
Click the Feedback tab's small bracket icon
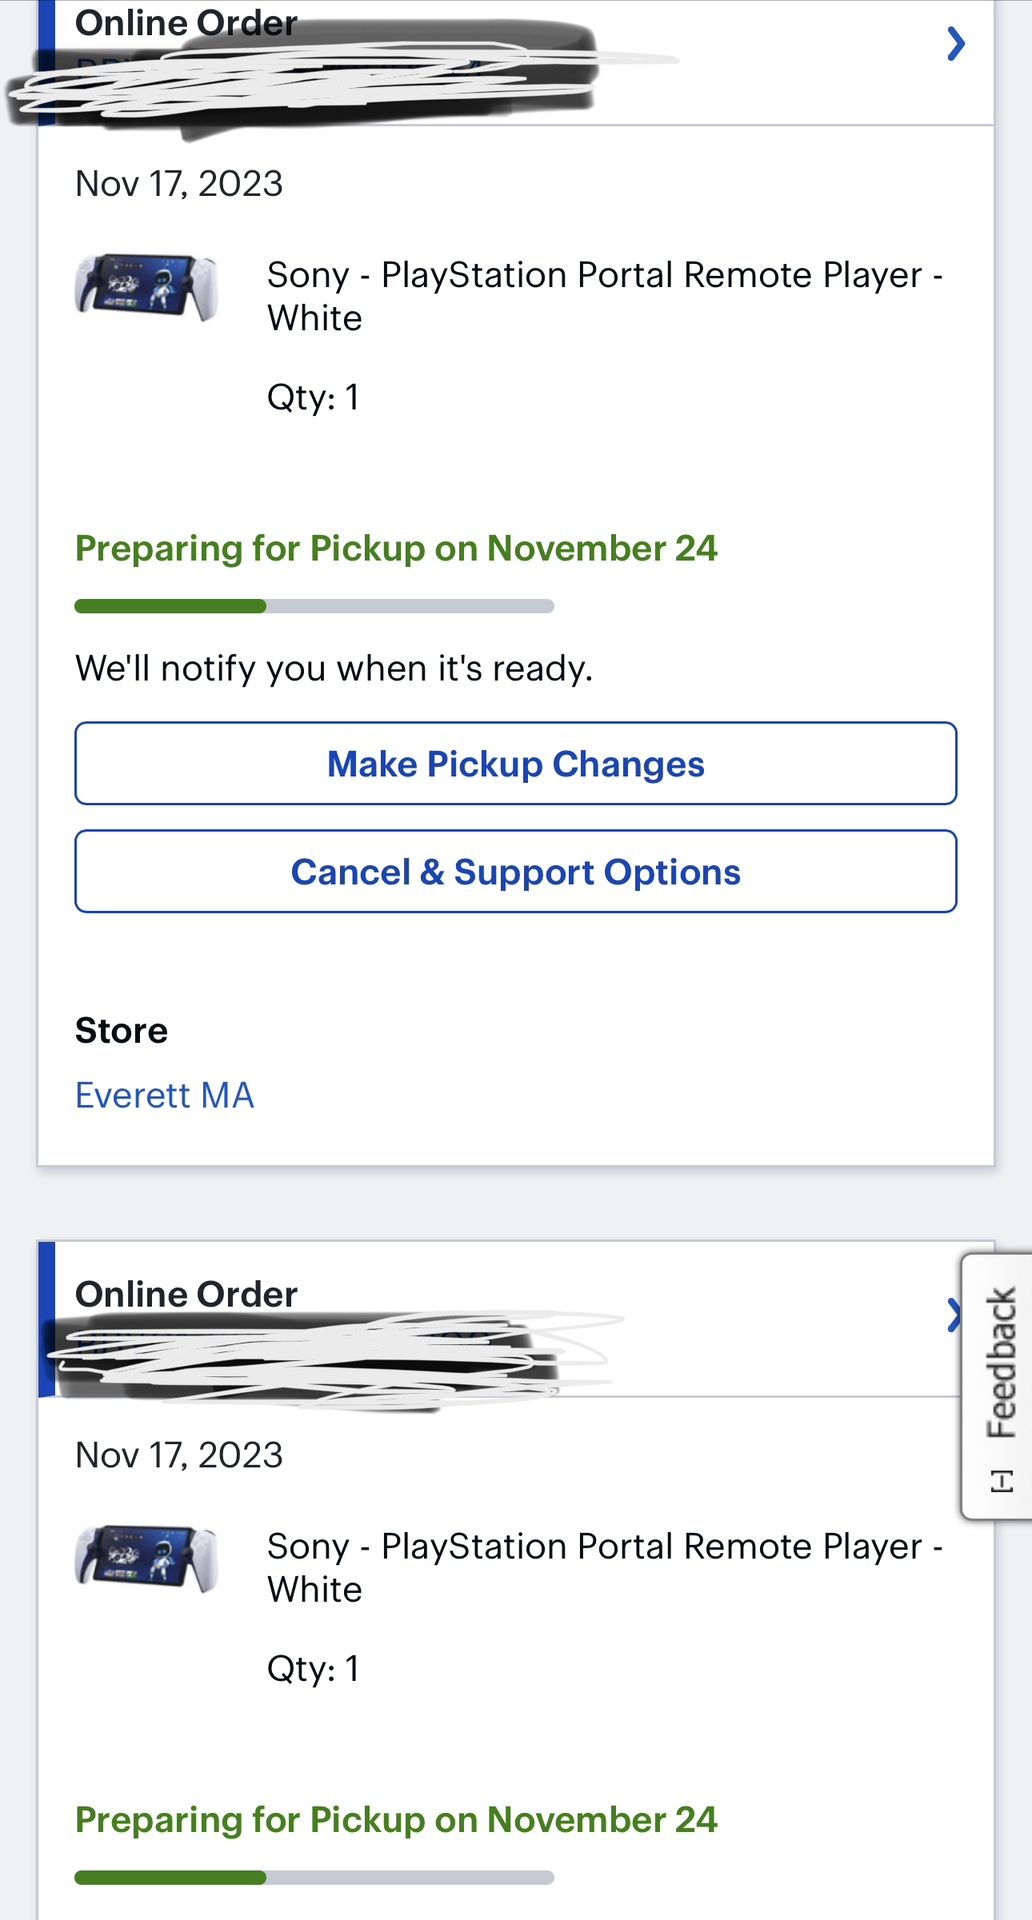point(1002,1481)
